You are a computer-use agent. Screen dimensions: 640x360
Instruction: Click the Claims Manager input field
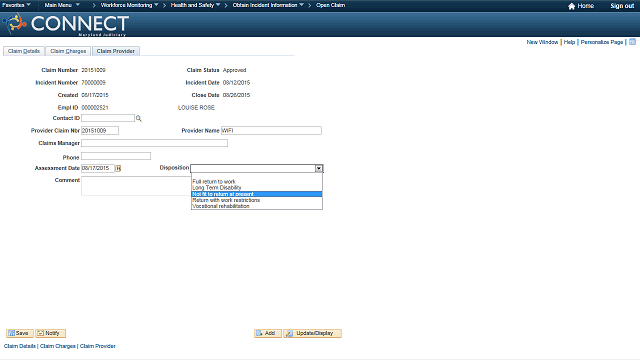click(x=154, y=143)
